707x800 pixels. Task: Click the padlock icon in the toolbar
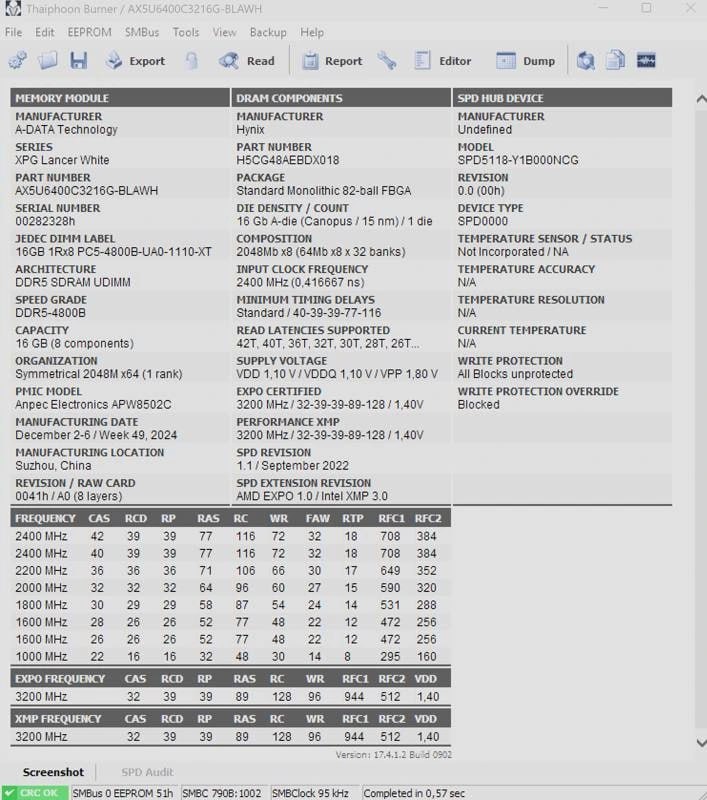coord(192,61)
